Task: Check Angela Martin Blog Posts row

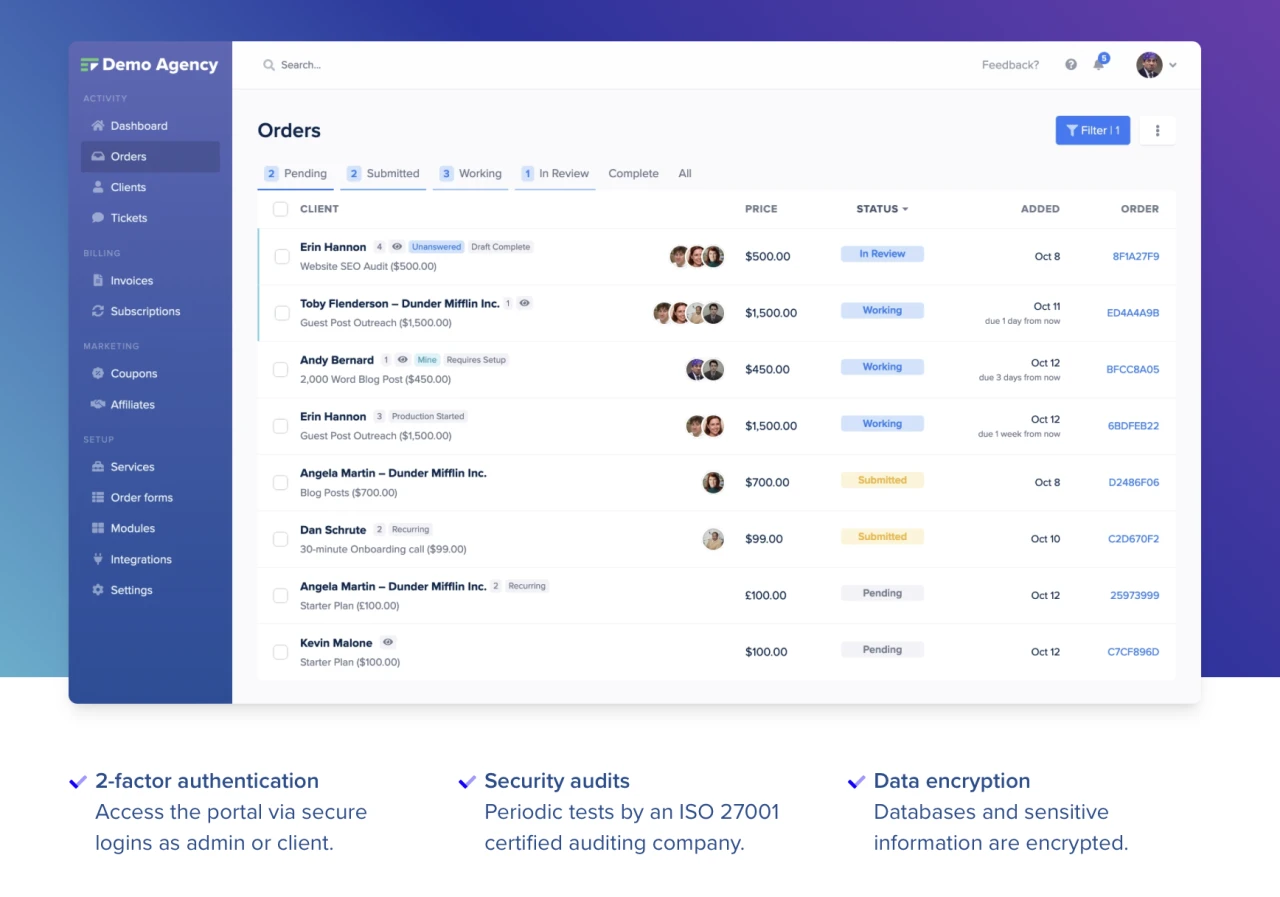Action: tap(281, 482)
